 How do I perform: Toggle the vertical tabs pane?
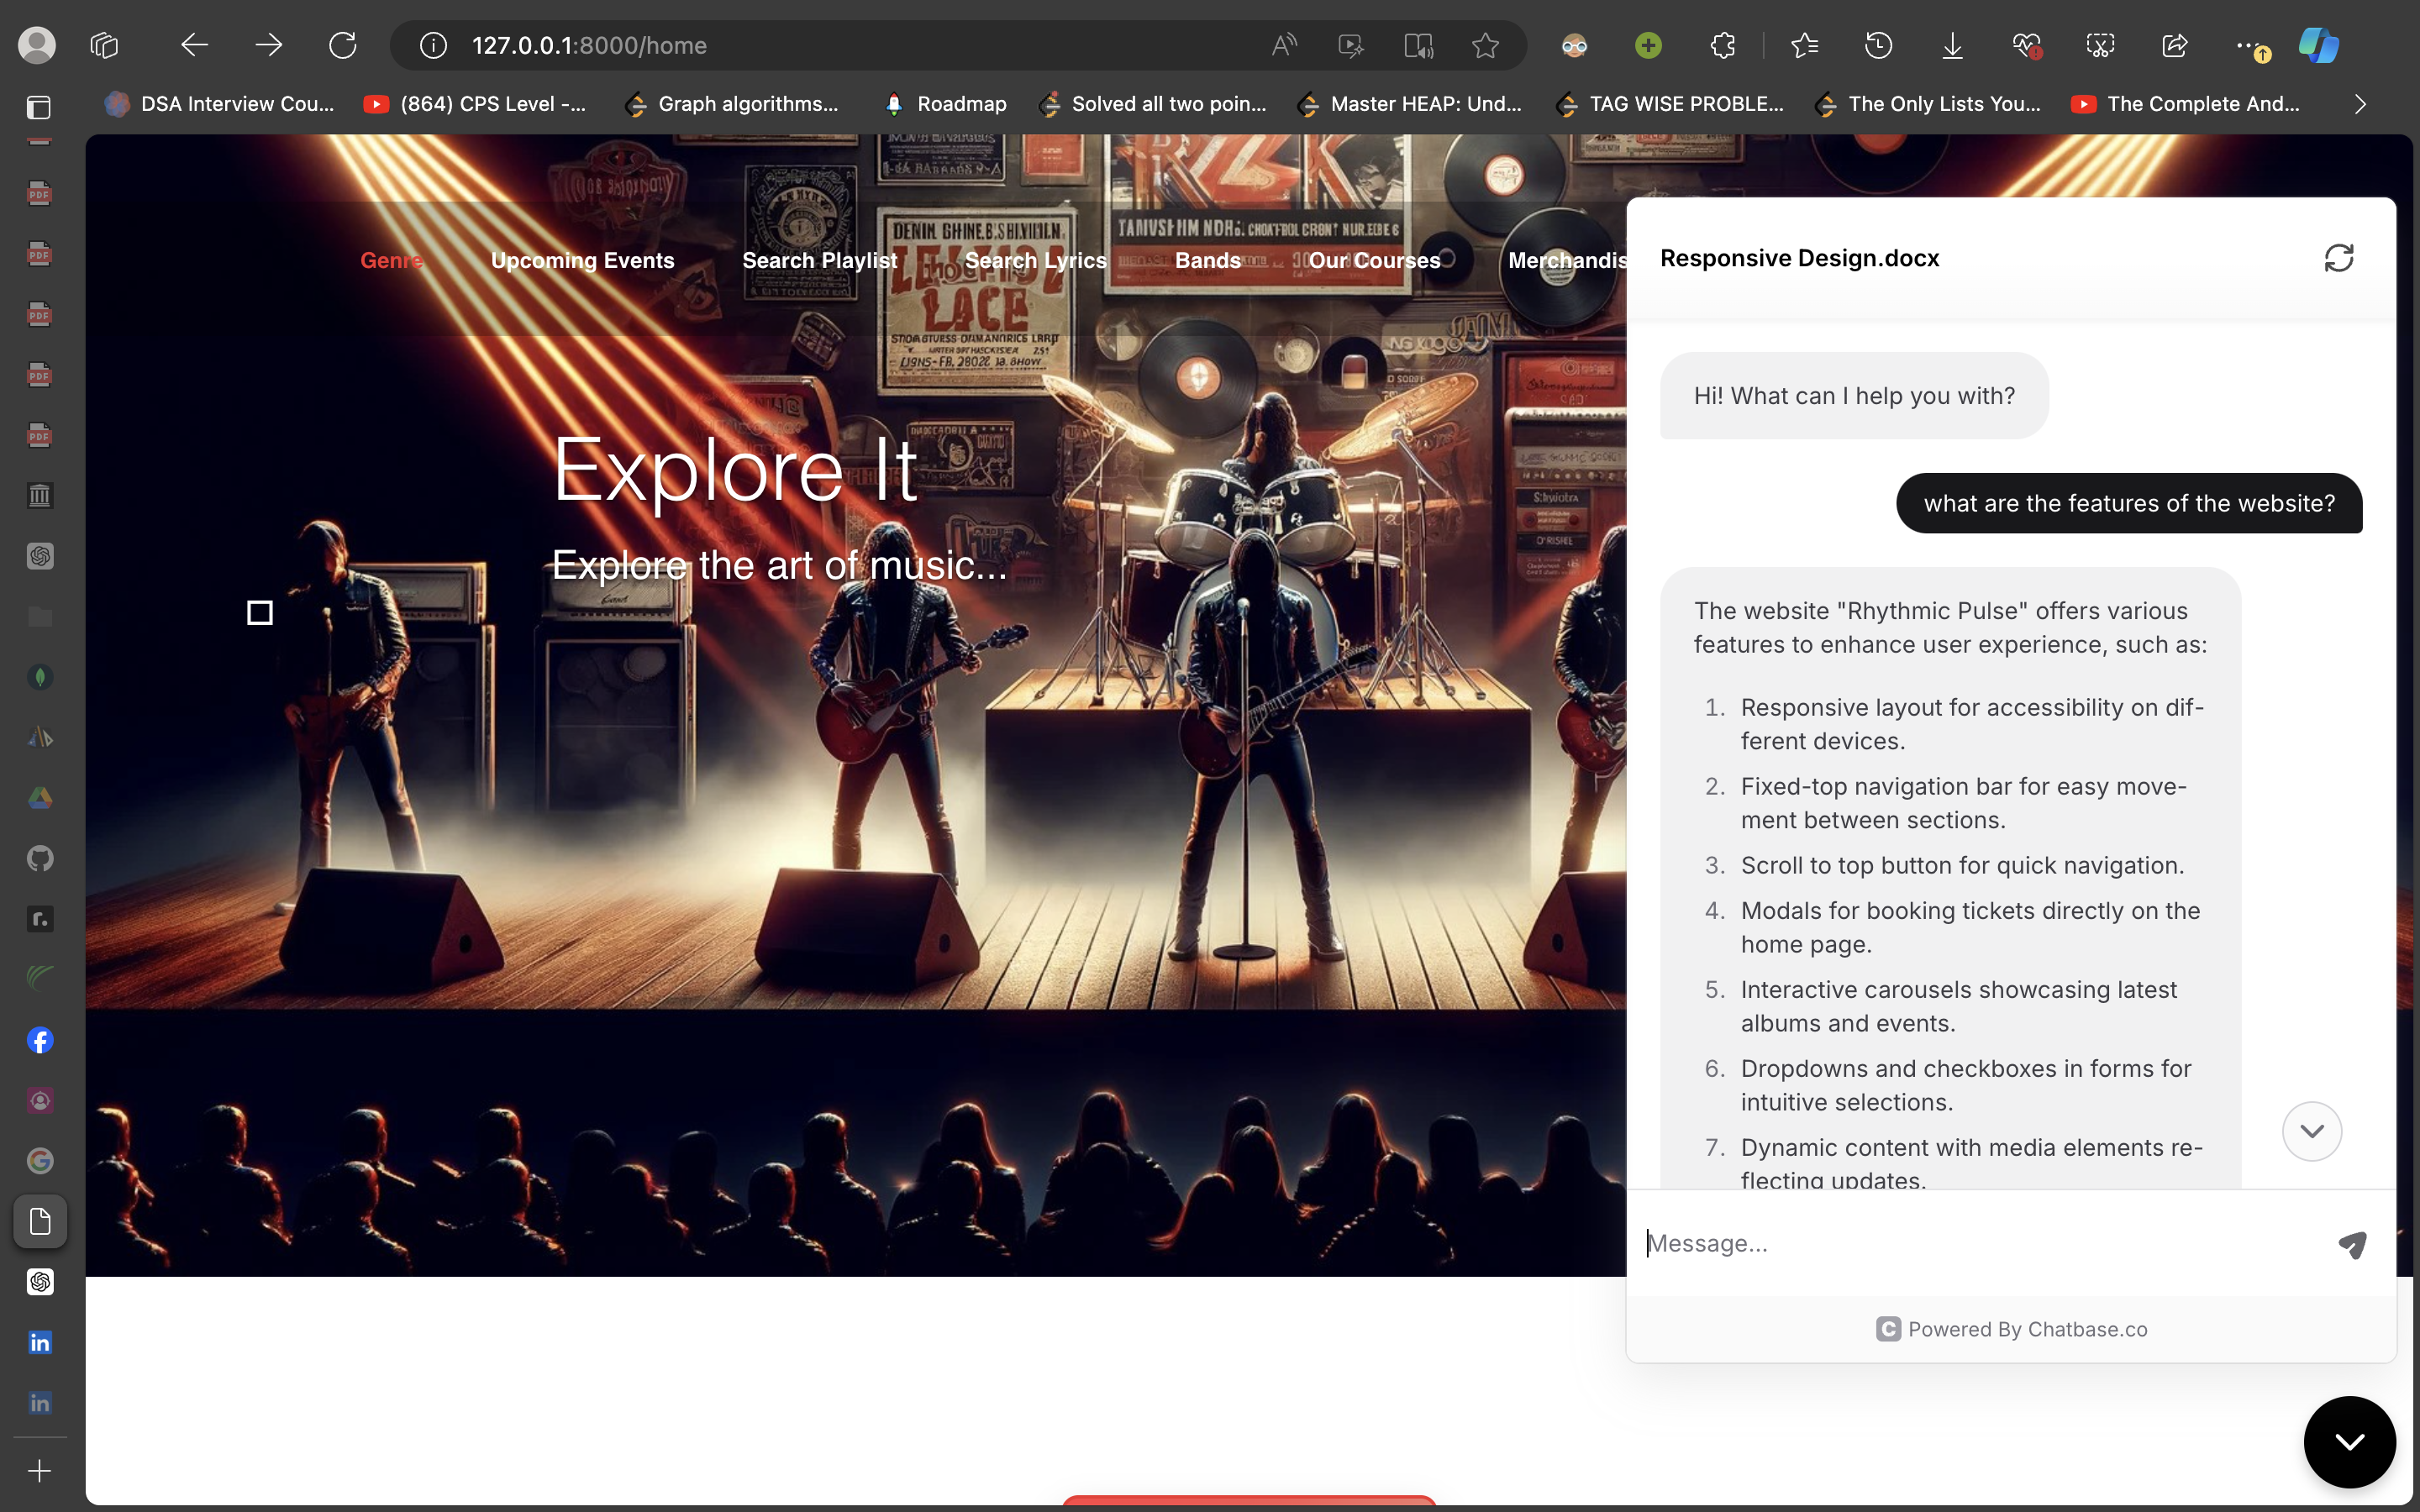38,107
